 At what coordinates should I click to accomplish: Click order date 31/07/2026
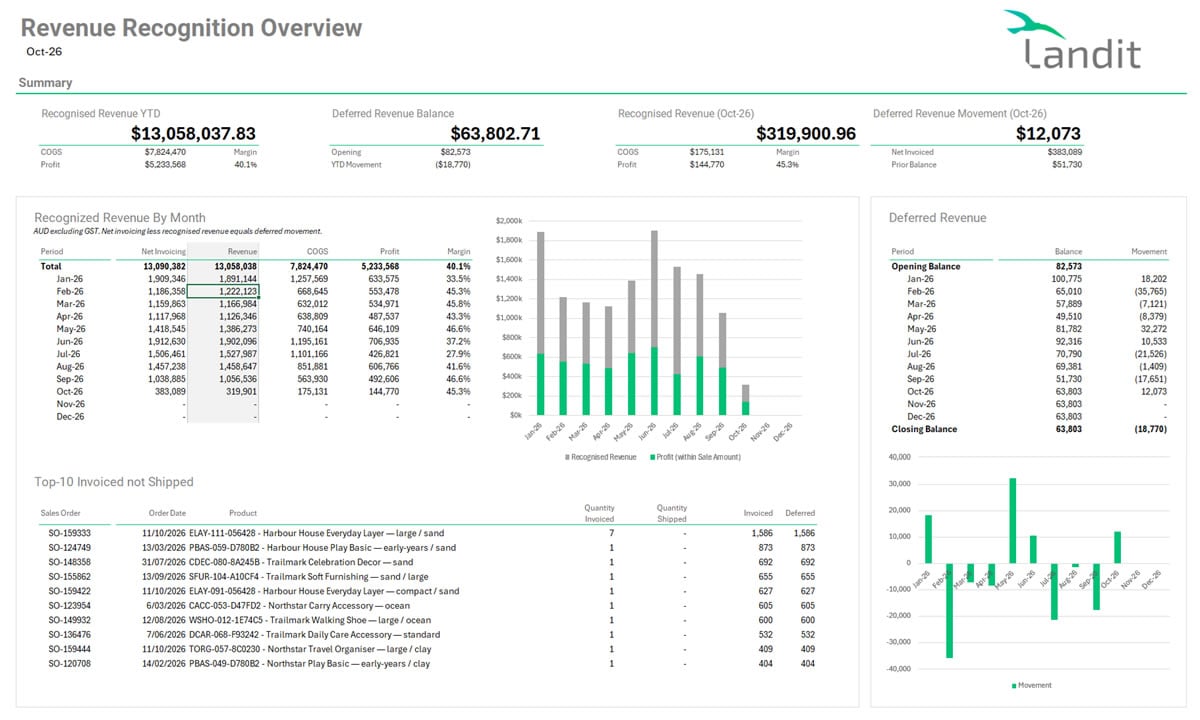(164, 562)
